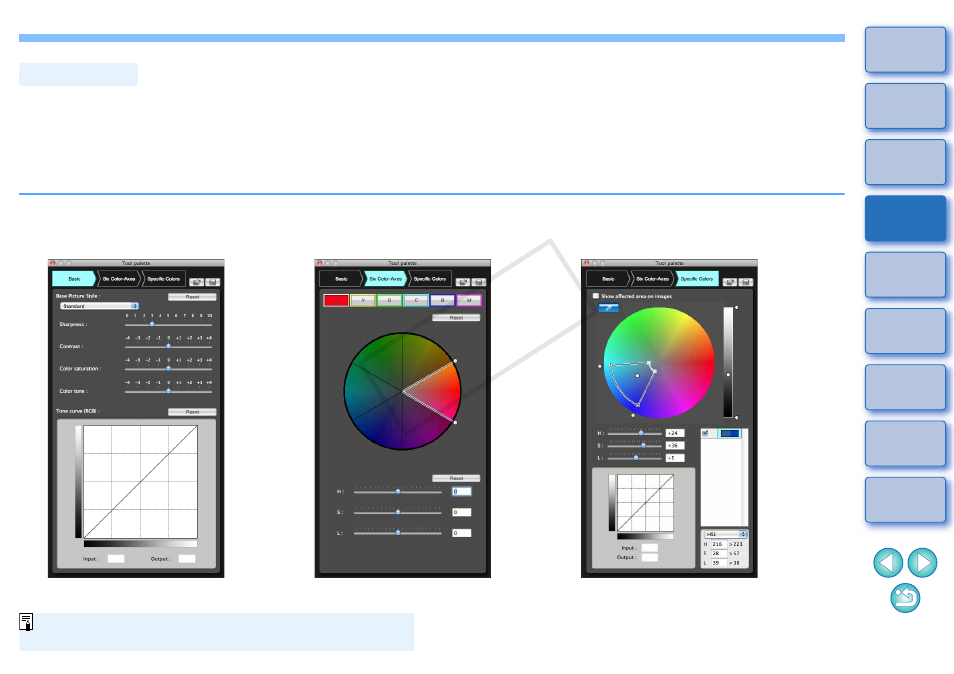954x674 pixels.
Task: Select Specific Colors tab in the middle palette
Action: click(430, 279)
